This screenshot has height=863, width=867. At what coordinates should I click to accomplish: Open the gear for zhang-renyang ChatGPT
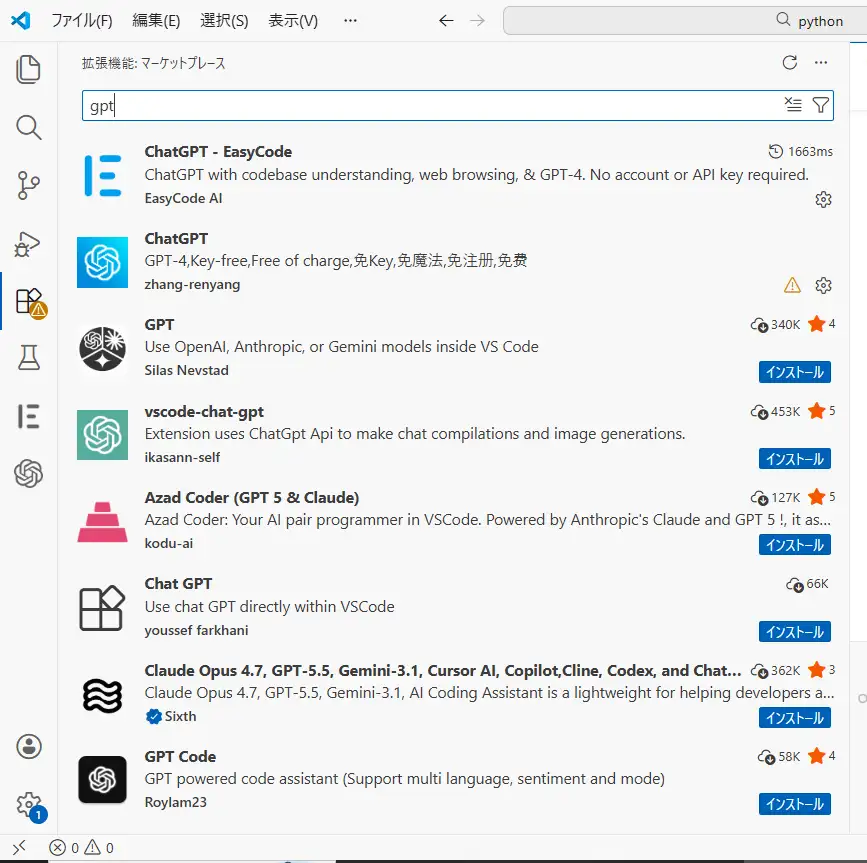823,286
